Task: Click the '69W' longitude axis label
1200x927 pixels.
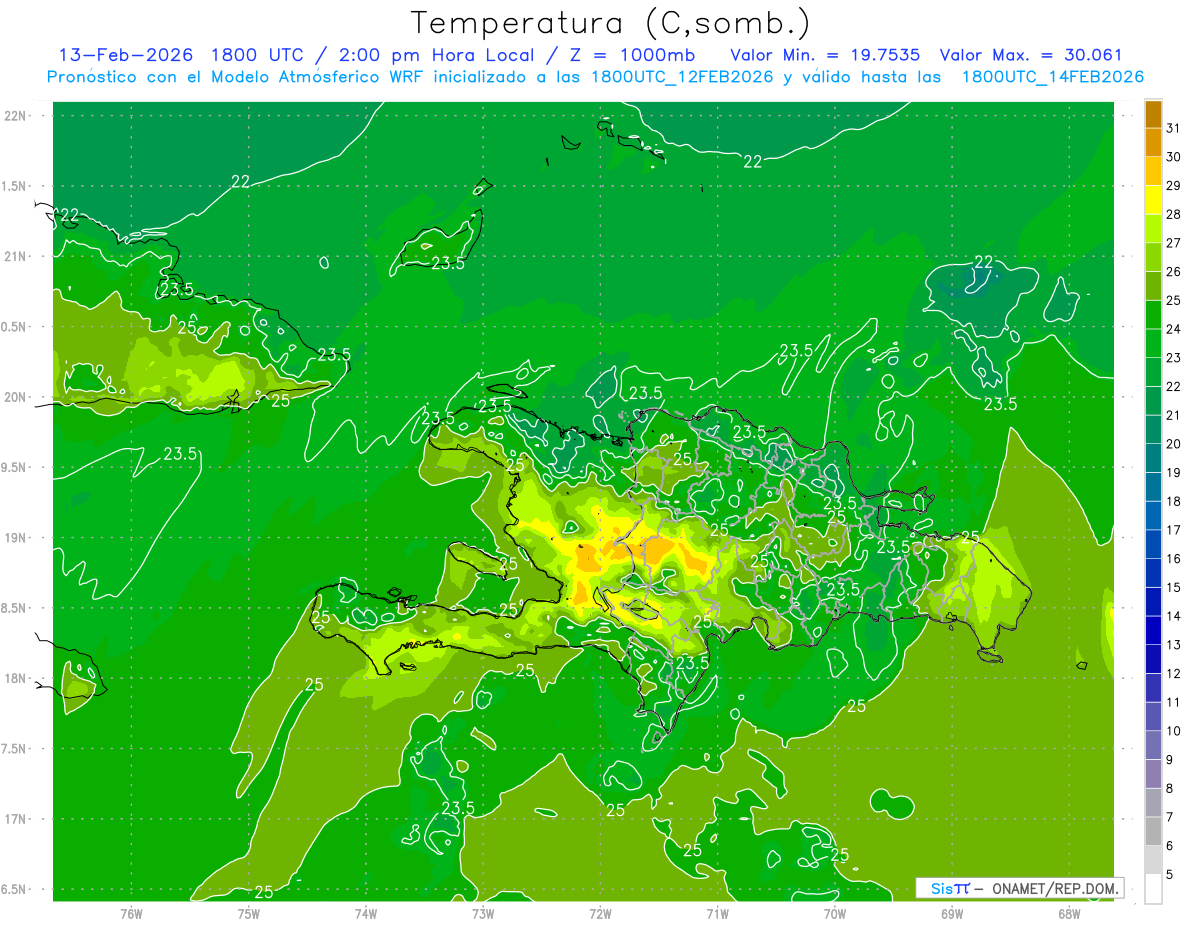Action: 952,914
